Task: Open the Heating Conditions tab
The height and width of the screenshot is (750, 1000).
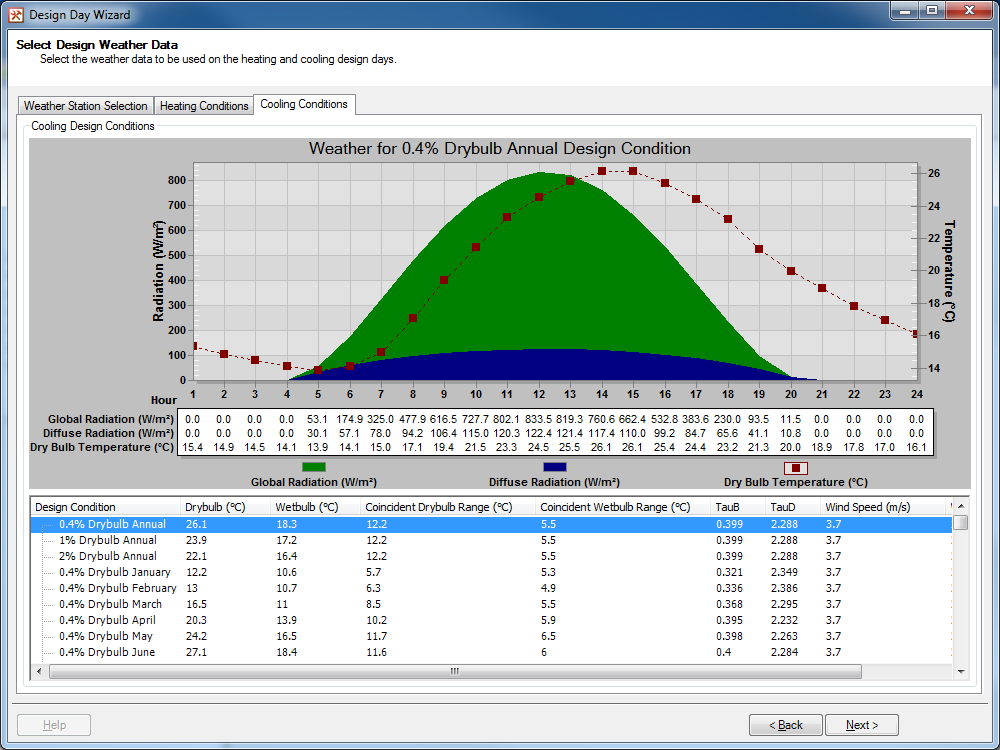Action: 204,106
